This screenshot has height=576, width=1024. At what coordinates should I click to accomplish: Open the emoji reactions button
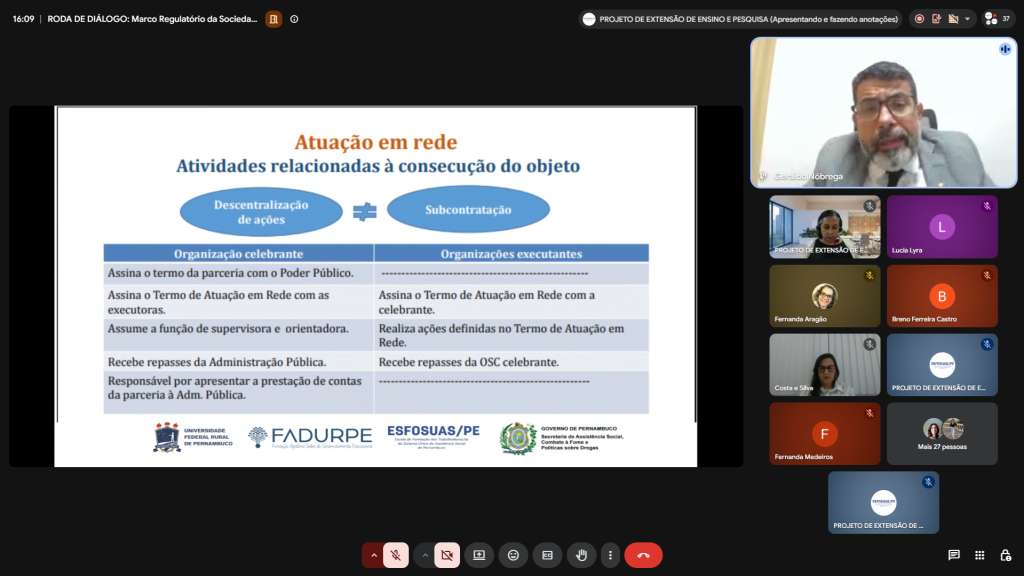pyautogui.click(x=513, y=555)
